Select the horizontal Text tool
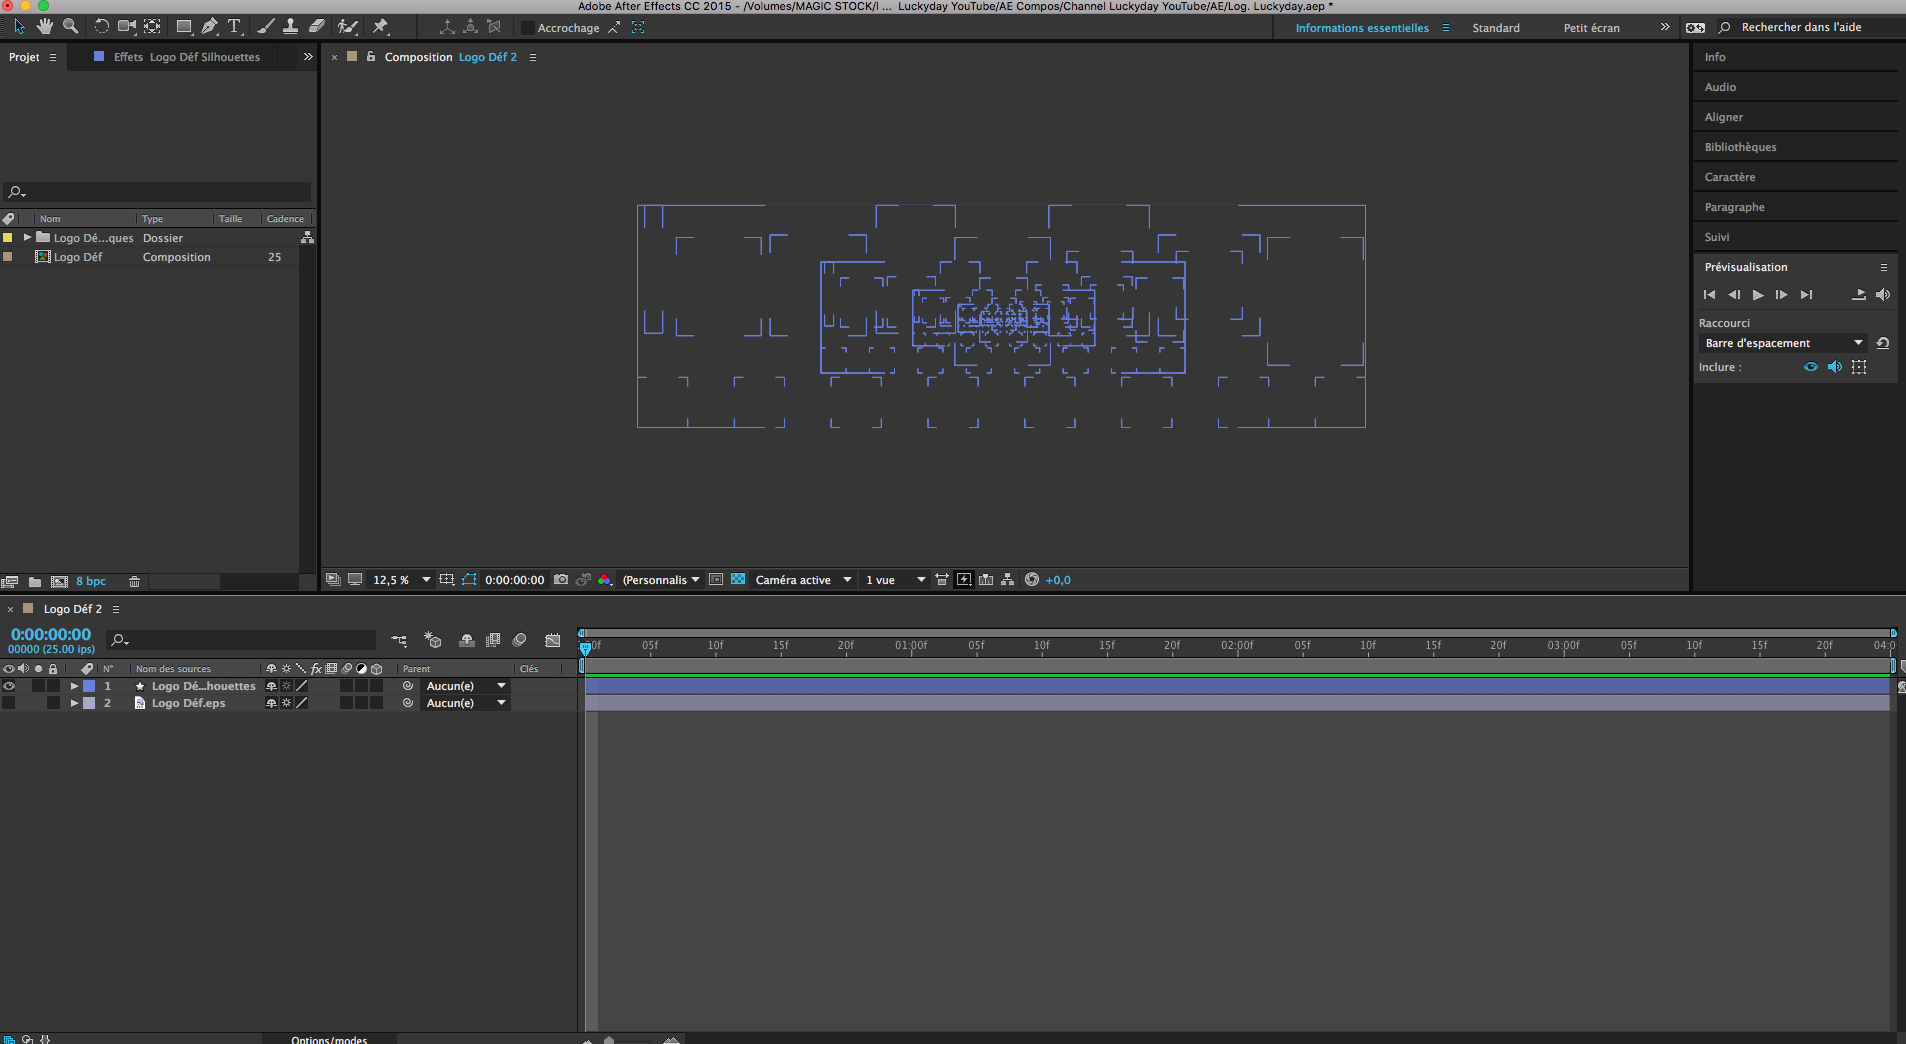Viewport: 1906px width, 1044px height. pos(234,27)
